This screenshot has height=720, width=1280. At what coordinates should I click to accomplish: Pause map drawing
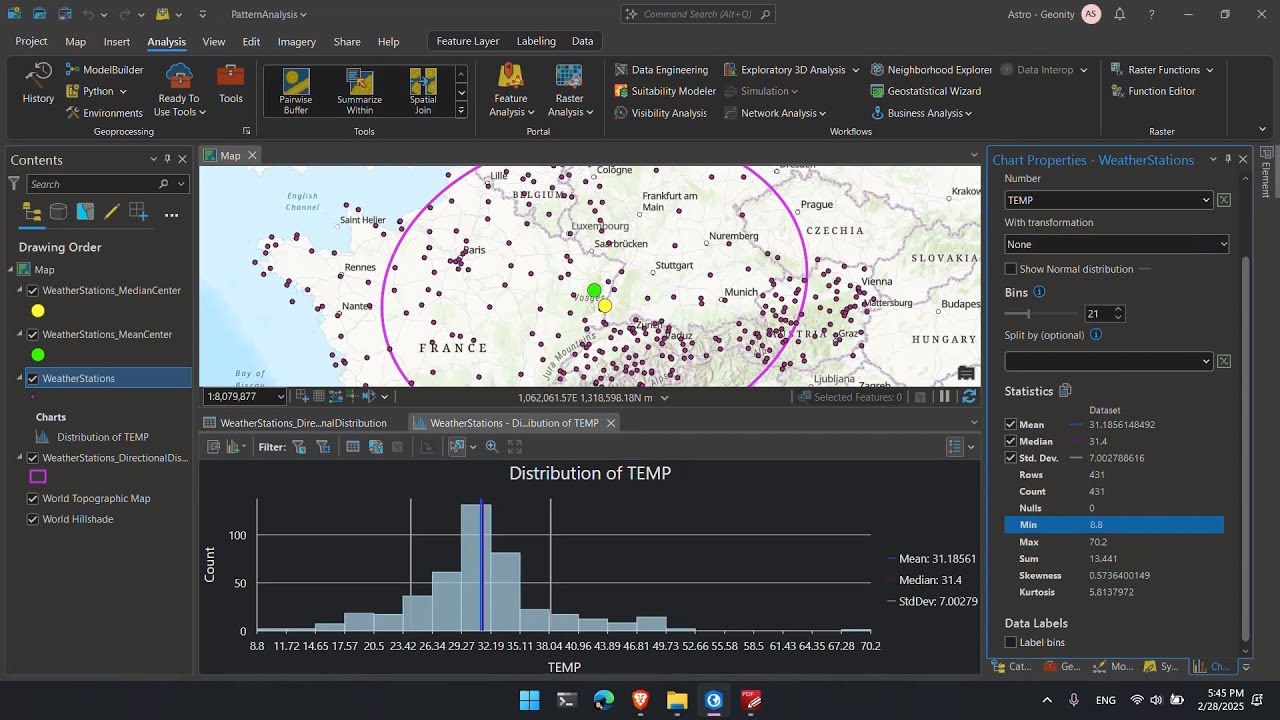pyautogui.click(x=945, y=397)
